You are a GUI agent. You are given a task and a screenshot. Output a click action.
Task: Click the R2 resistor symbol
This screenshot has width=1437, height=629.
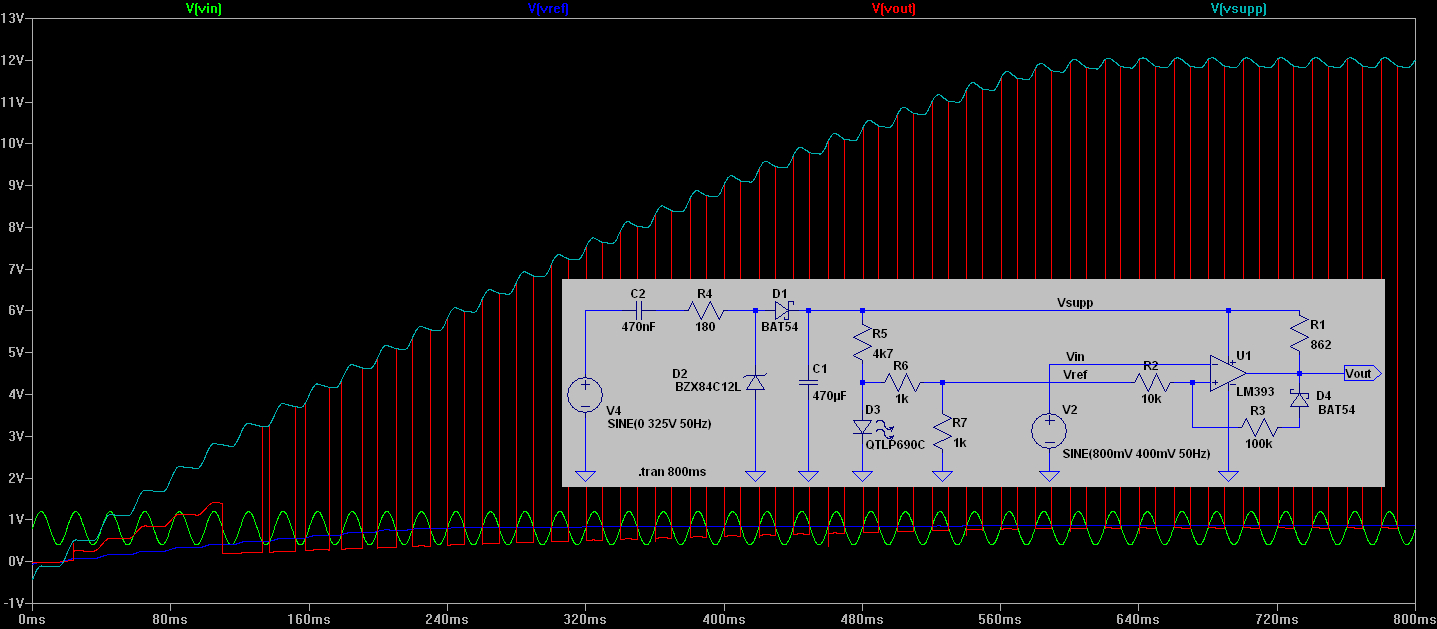click(1151, 382)
